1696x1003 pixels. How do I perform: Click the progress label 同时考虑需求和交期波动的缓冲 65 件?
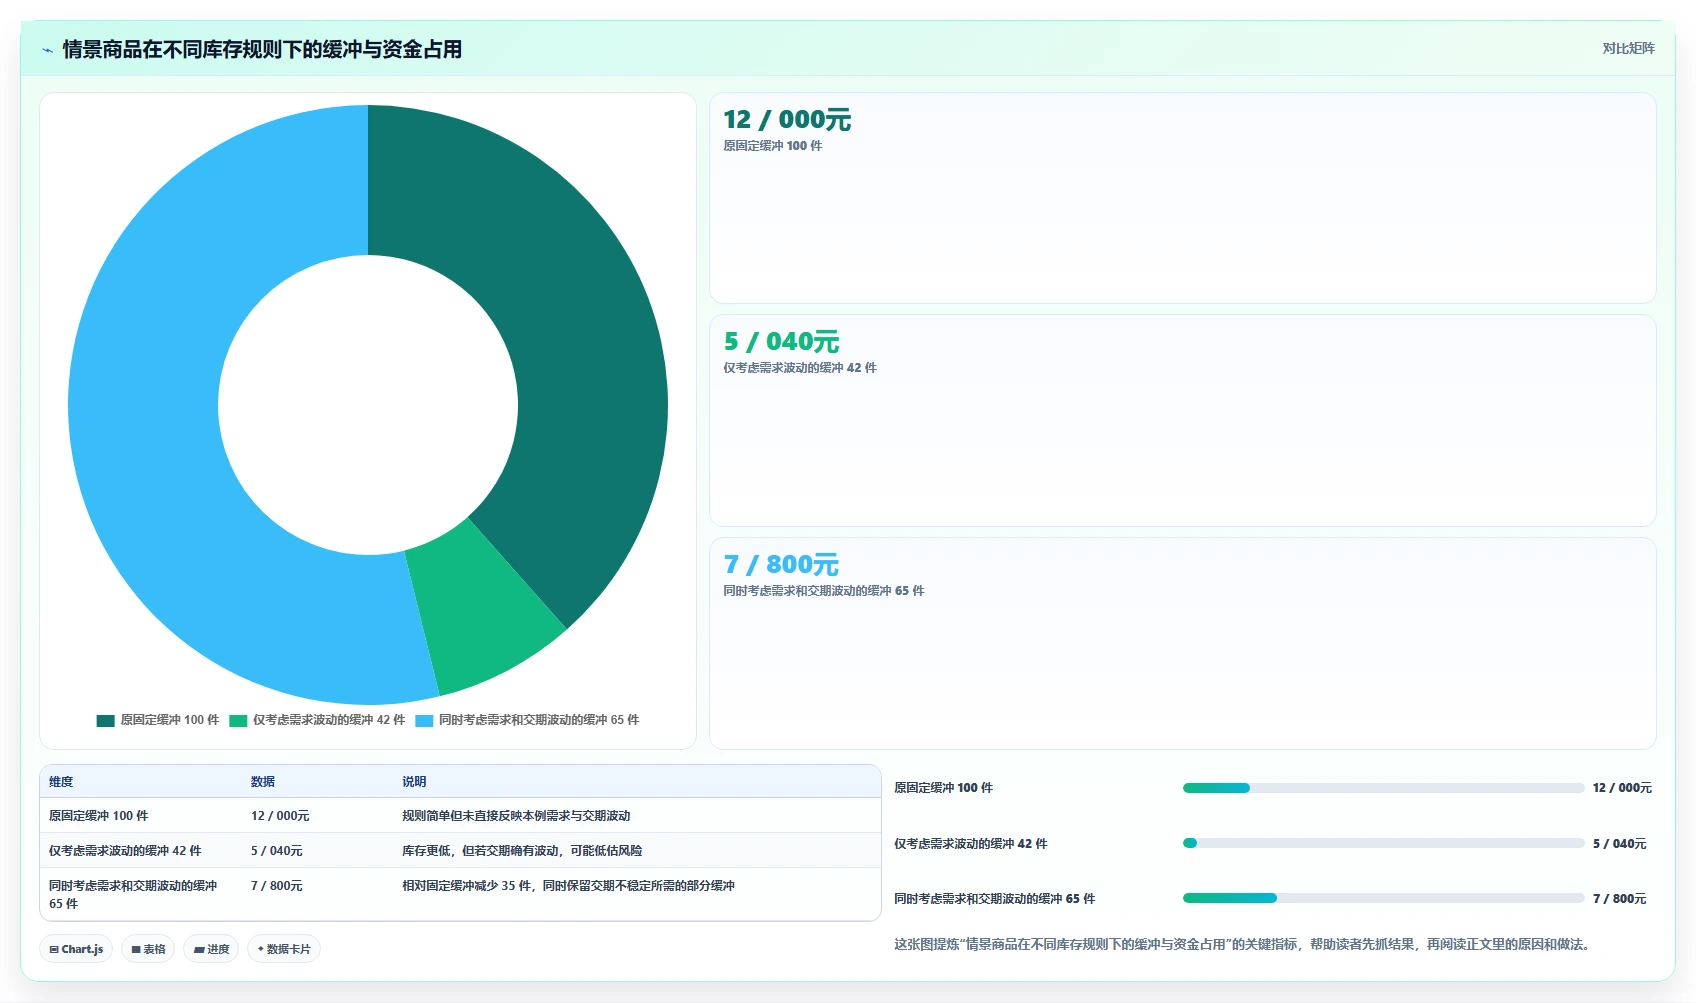[994, 899]
